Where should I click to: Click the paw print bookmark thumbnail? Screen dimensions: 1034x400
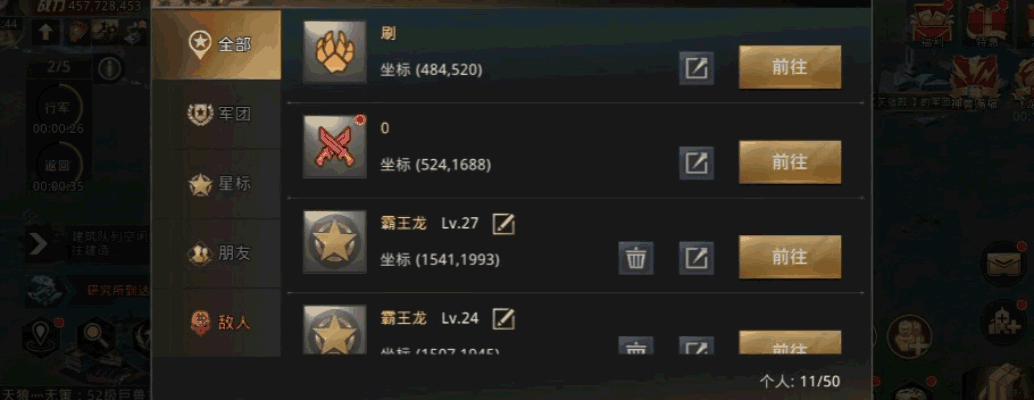point(334,52)
